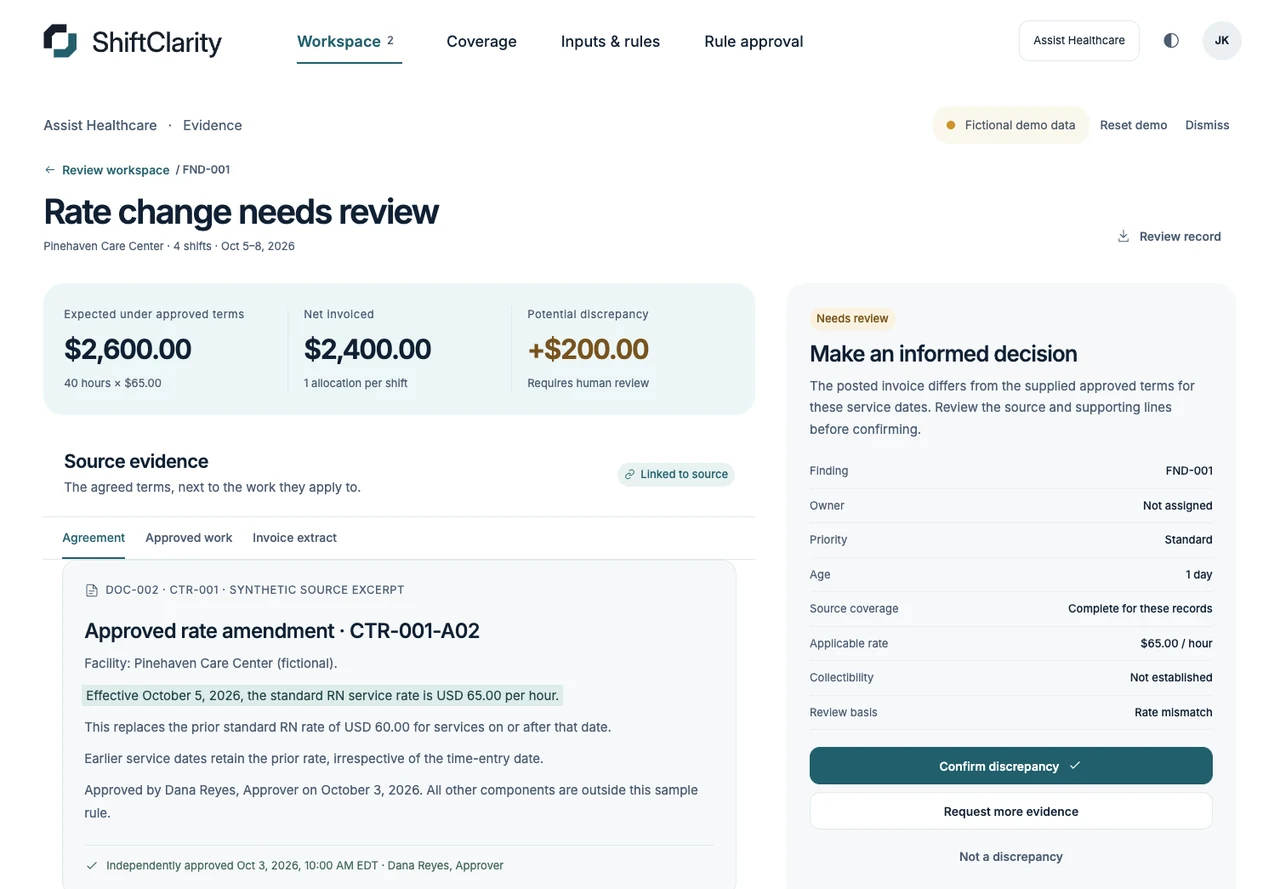This screenshot has height=889, width=1280.
Task: Open Inputs & rules page
Action: coord(610,42)
